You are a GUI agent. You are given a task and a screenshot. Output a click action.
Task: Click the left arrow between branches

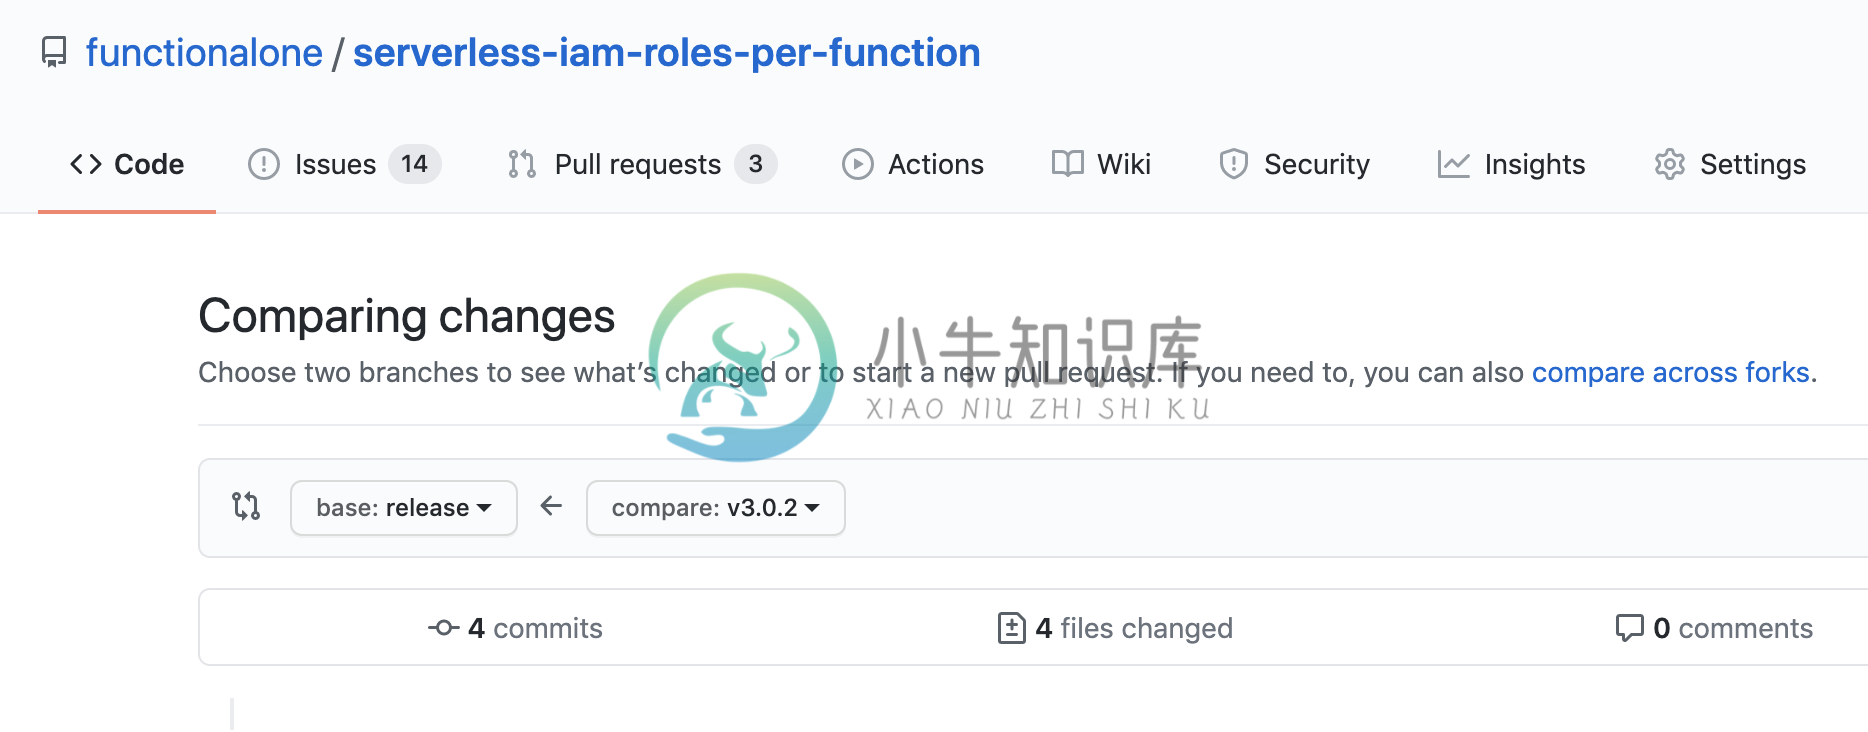551,506
